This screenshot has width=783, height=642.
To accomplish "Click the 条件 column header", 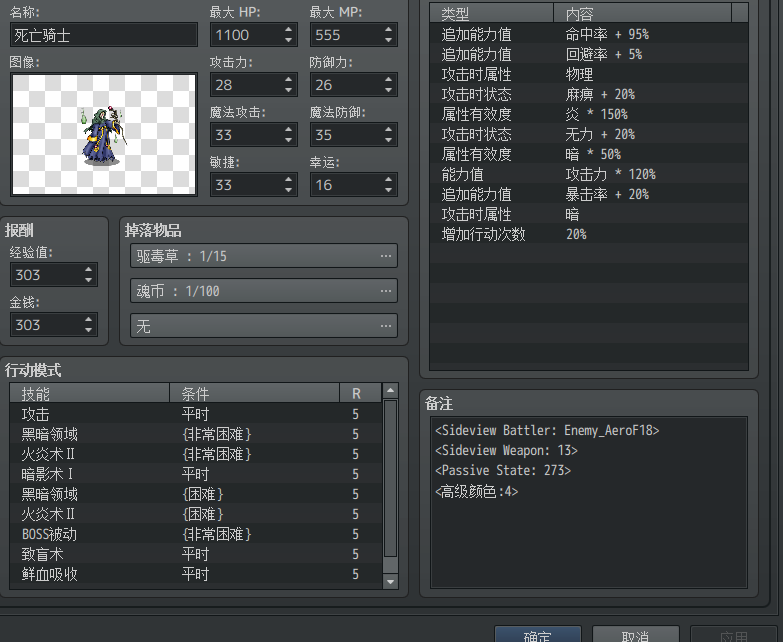I will pyautogui.click(x=255, y=393).
